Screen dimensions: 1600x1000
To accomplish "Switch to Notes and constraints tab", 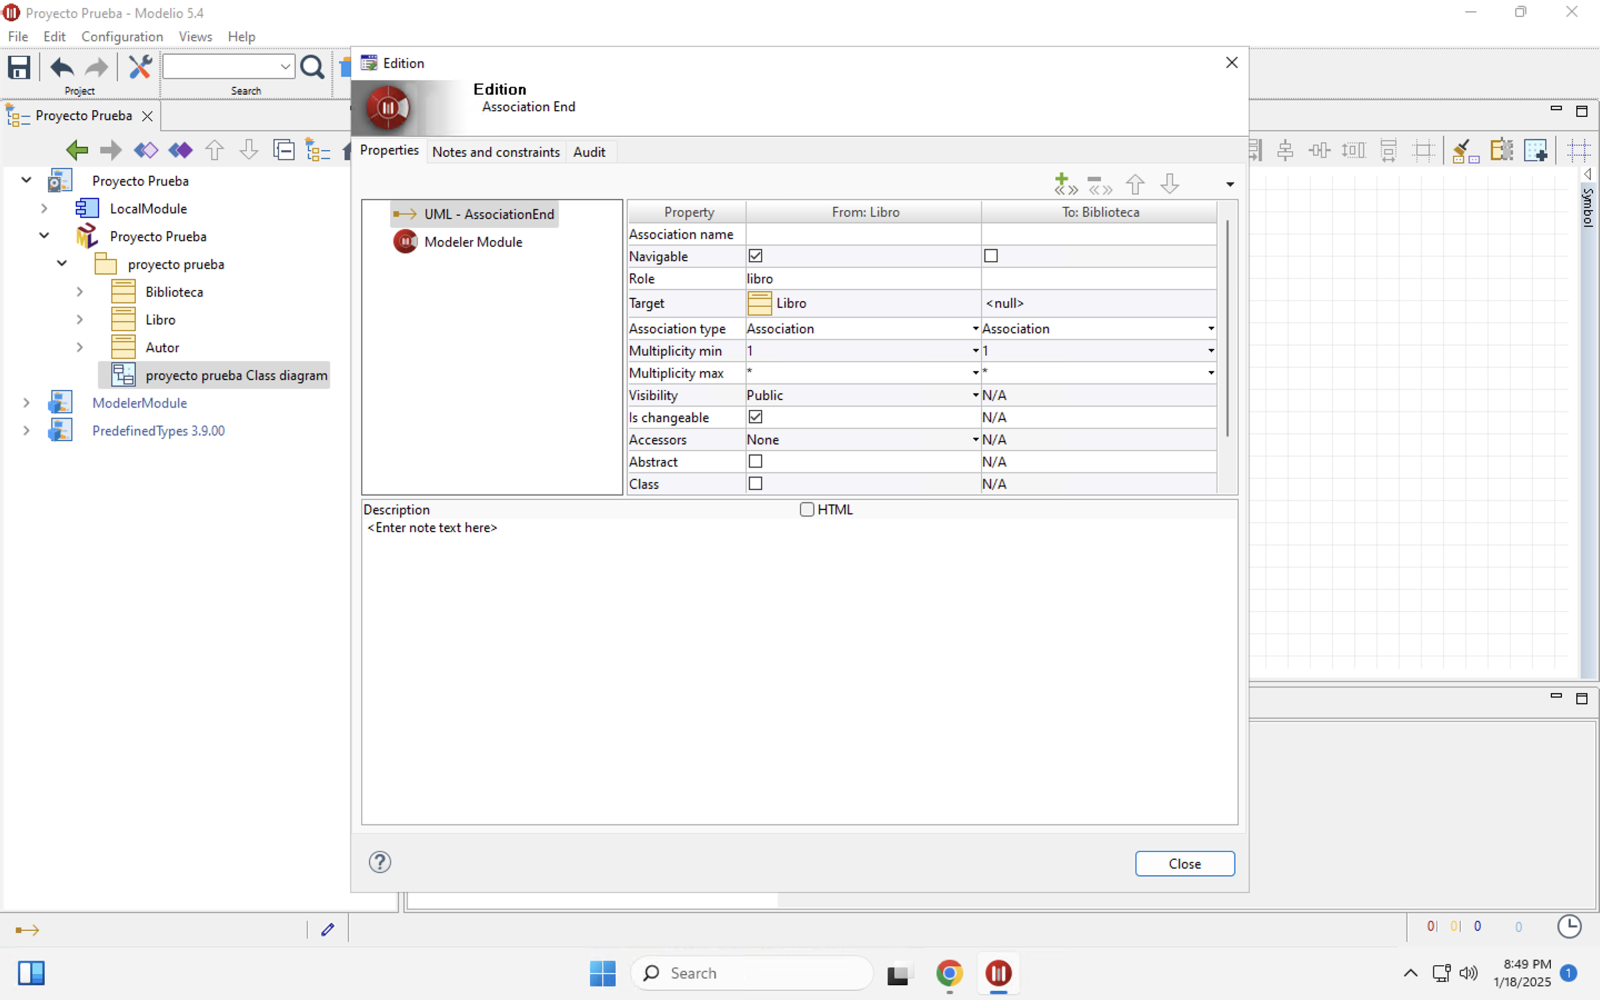I will (x=495, y=152).
